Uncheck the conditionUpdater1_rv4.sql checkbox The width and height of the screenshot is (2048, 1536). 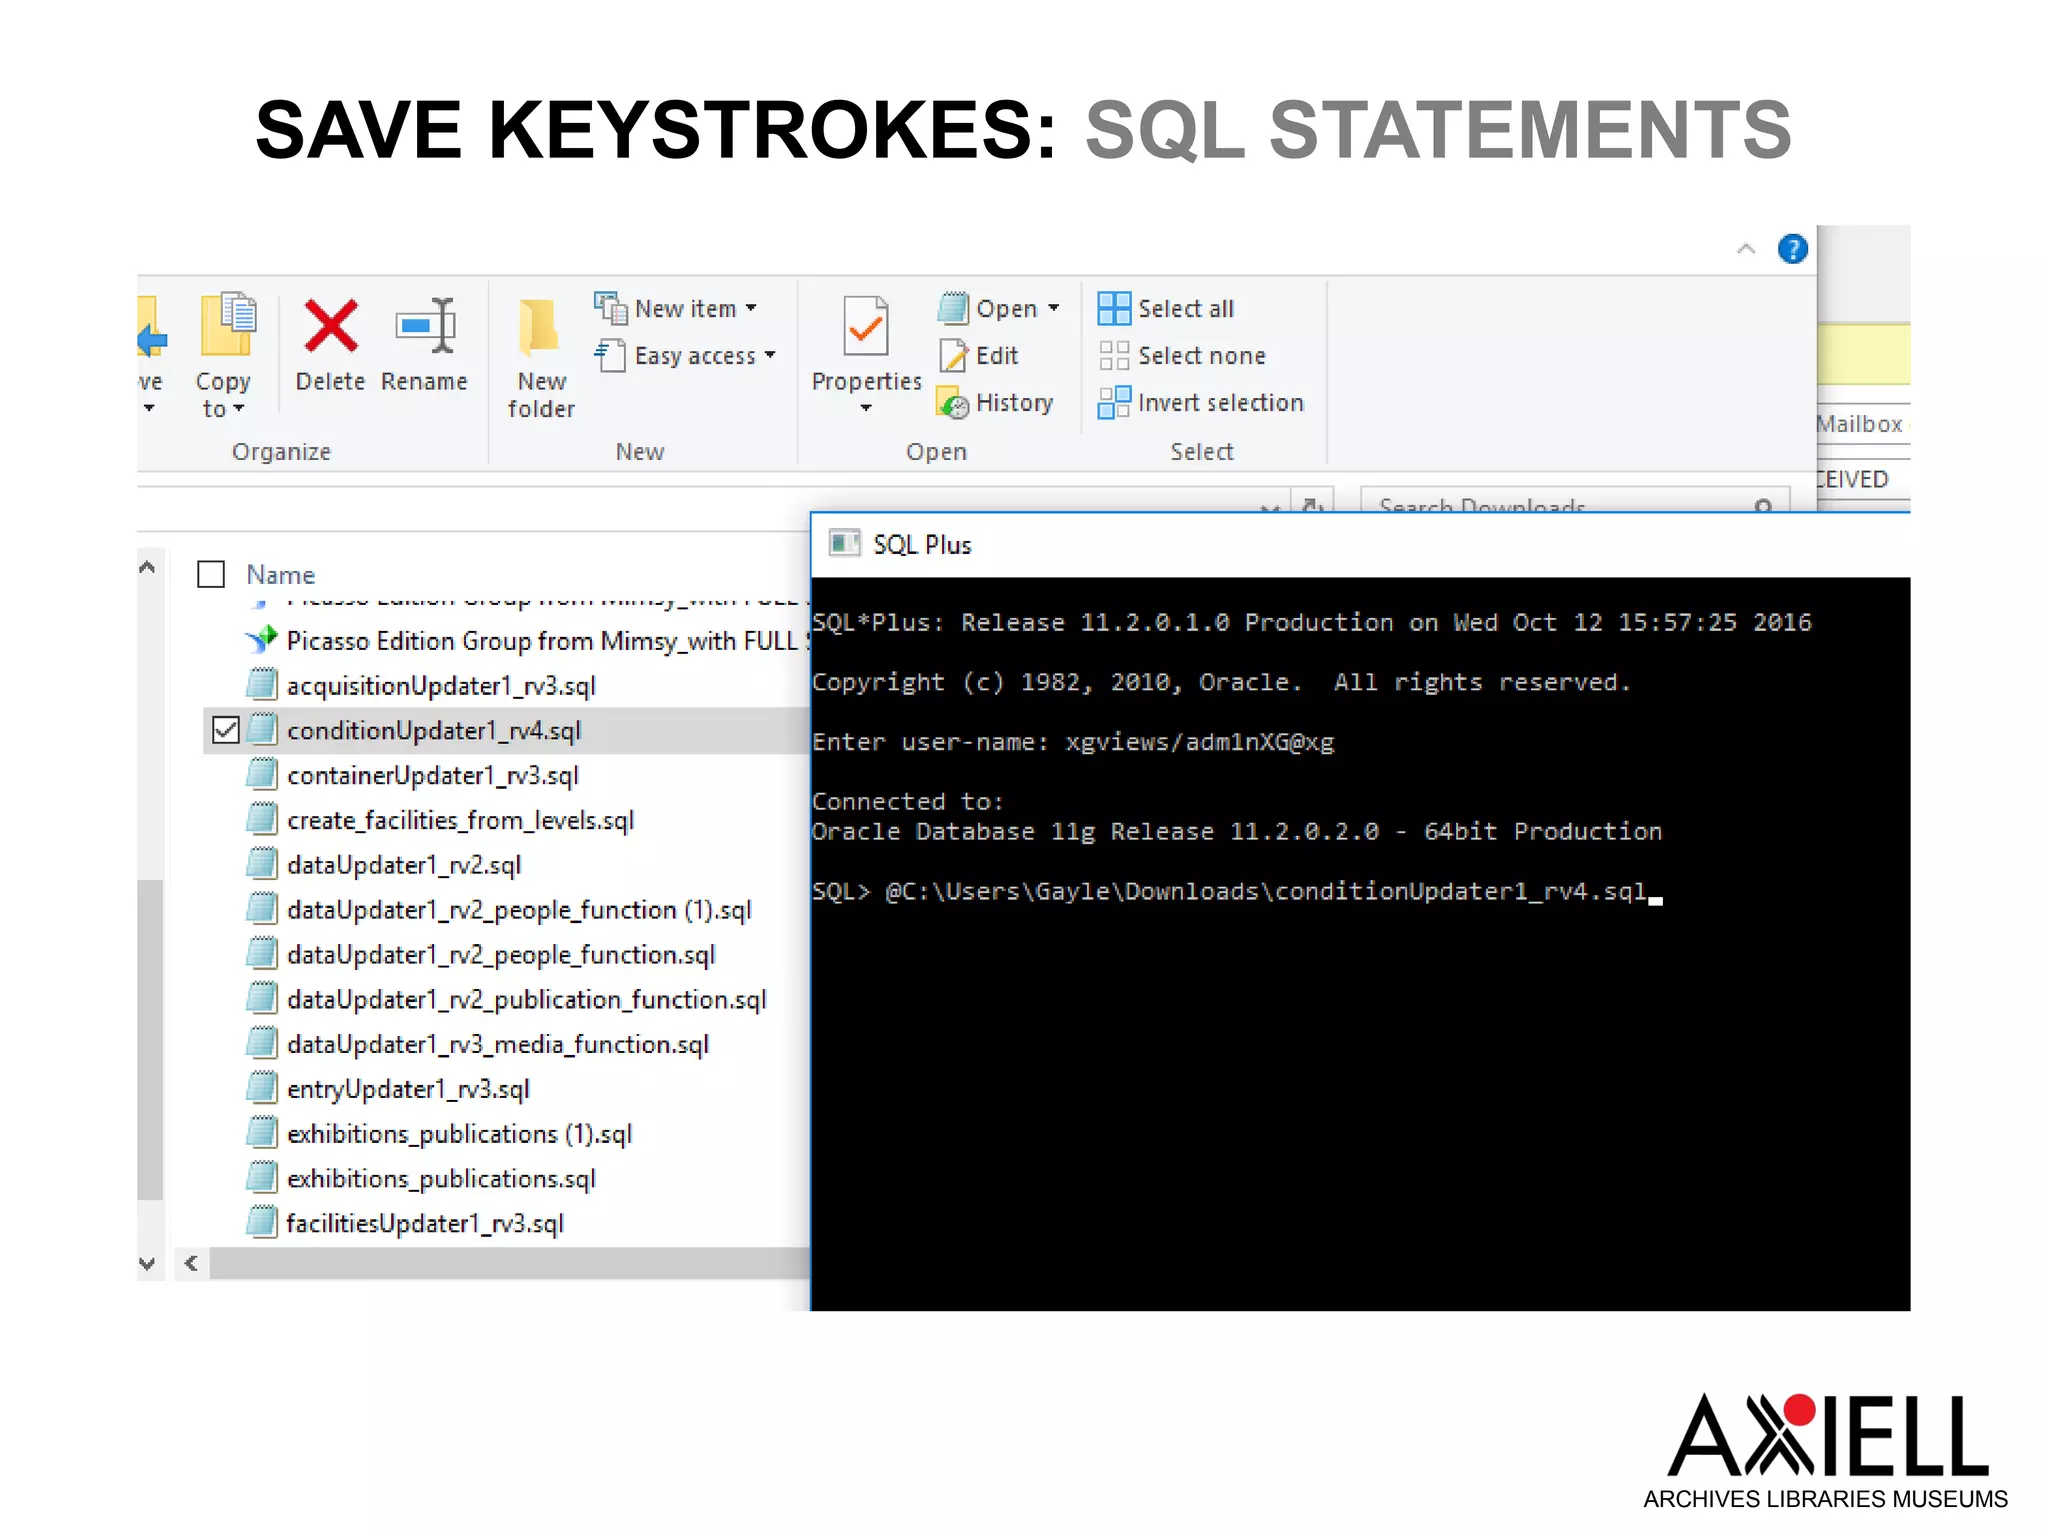point(226,731)
